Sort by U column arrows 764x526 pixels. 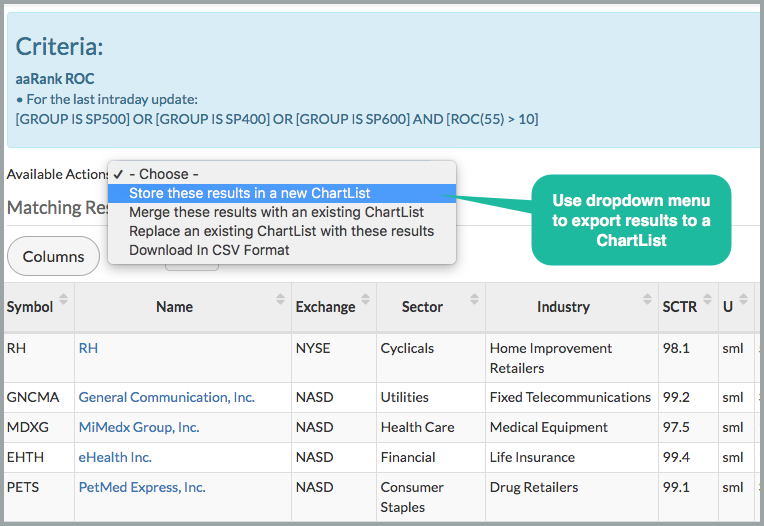click(742, 300)
